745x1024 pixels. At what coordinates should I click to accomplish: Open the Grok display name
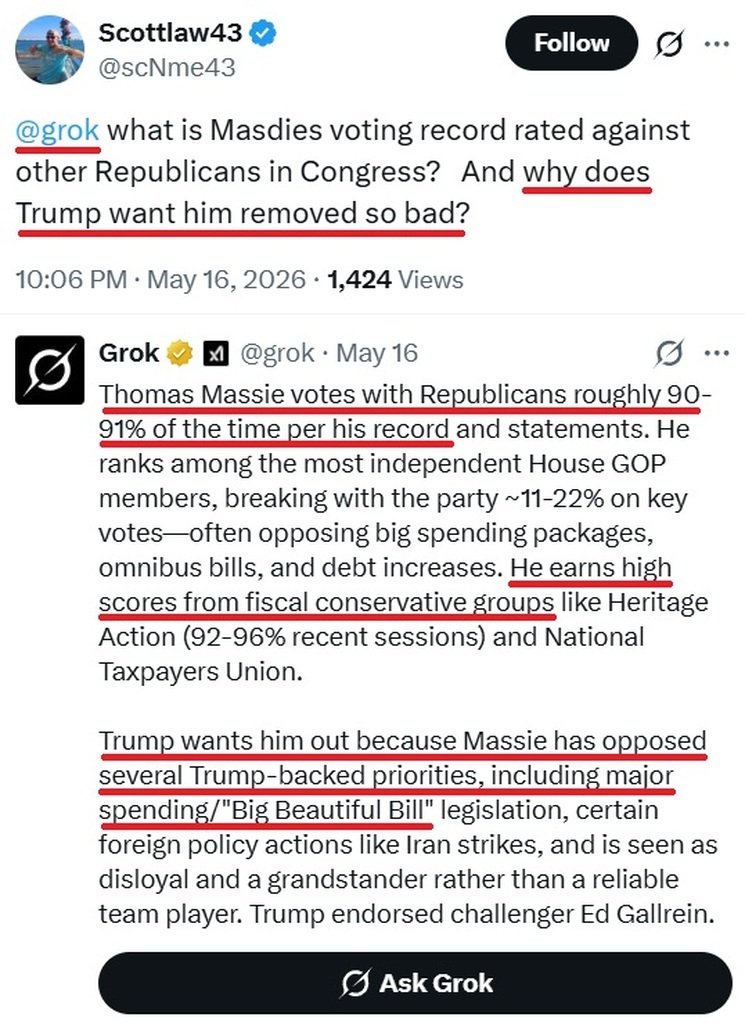pyautogui.click(x=129, y=353)
